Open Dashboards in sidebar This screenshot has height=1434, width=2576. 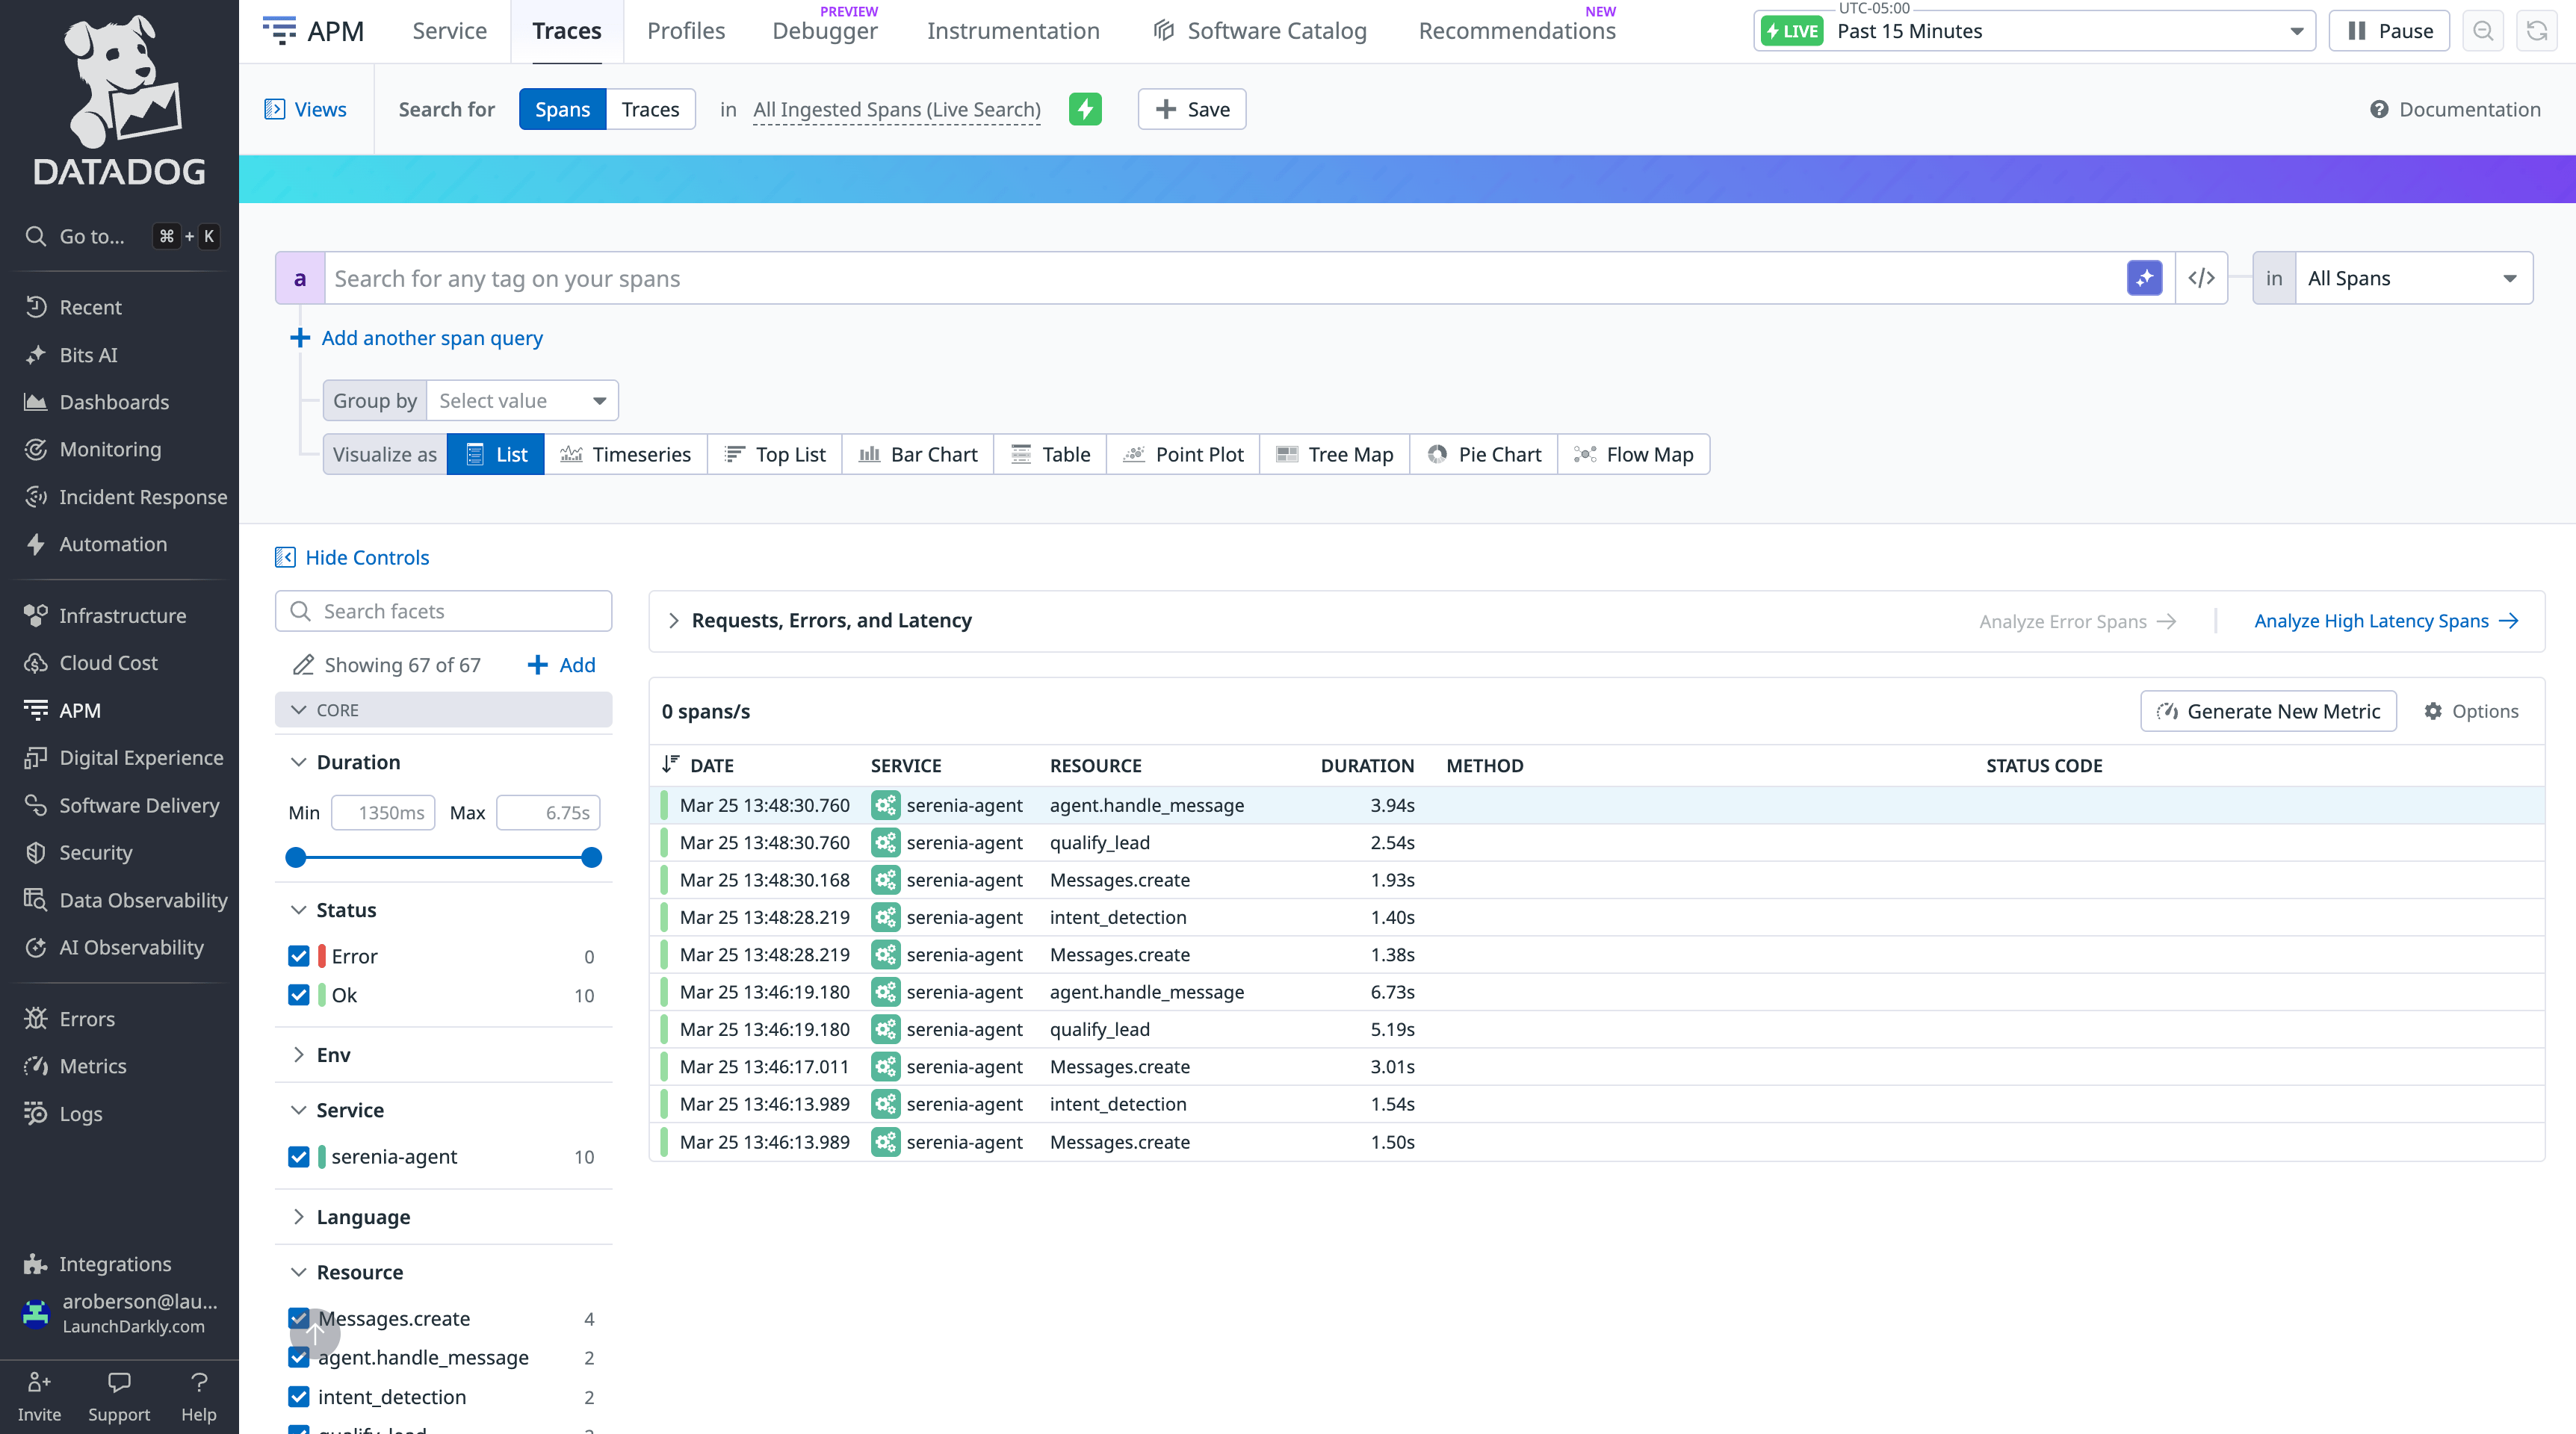pos(113,402)
